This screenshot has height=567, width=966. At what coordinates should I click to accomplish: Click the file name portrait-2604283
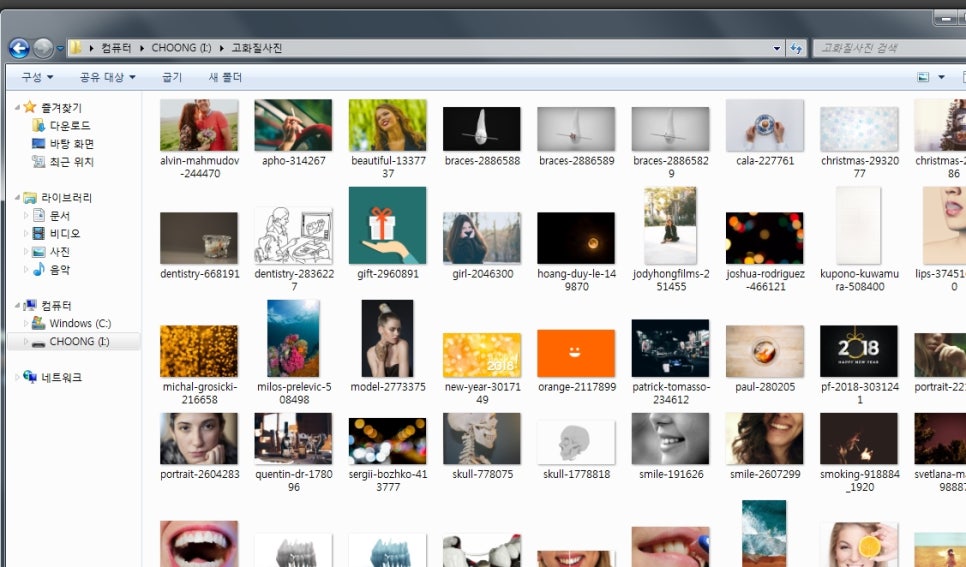200,474
